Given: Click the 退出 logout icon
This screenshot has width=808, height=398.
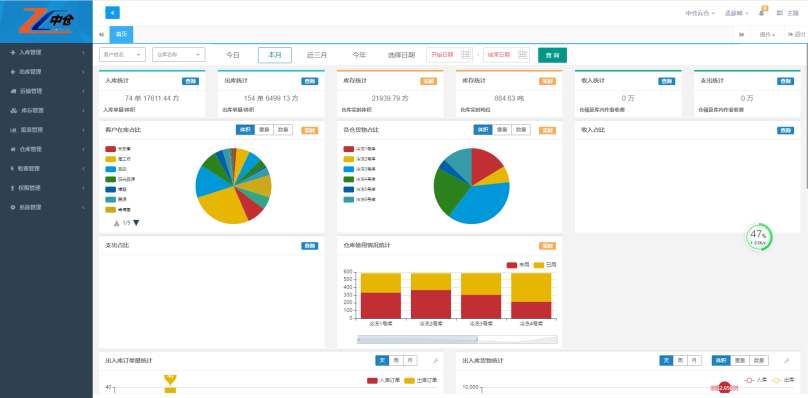Looking at the screenshot, I should [790, 35].
